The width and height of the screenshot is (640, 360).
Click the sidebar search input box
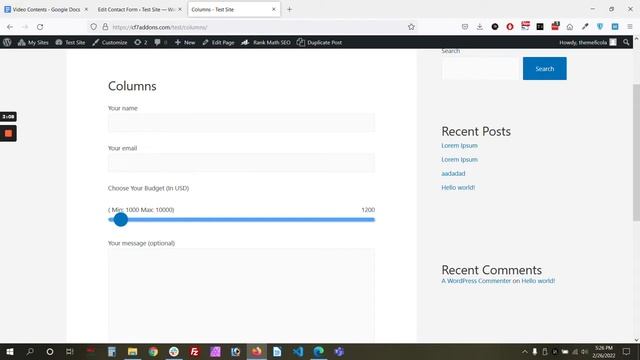[480, 69]
